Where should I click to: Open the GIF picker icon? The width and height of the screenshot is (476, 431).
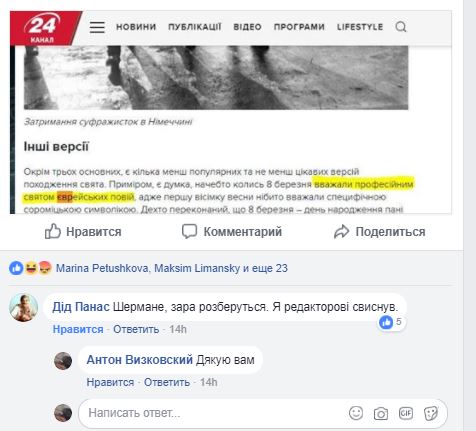tap(406, 413)
